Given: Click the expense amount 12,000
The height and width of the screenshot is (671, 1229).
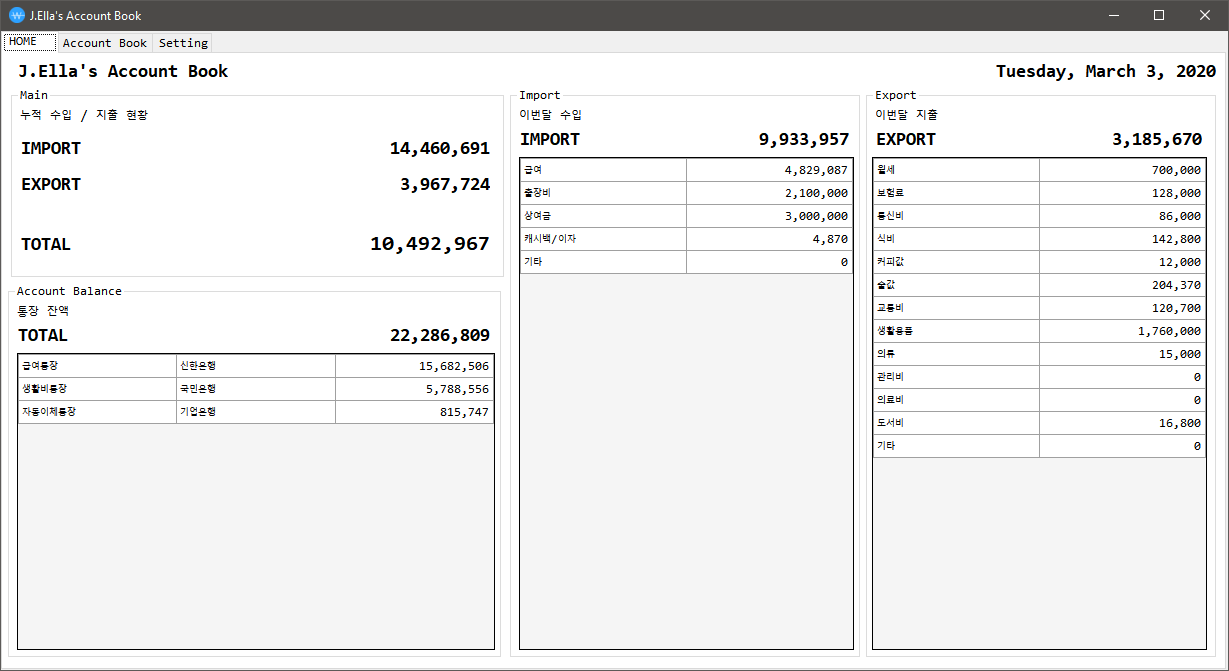Looking at the screenshot, I should 1122,262.
